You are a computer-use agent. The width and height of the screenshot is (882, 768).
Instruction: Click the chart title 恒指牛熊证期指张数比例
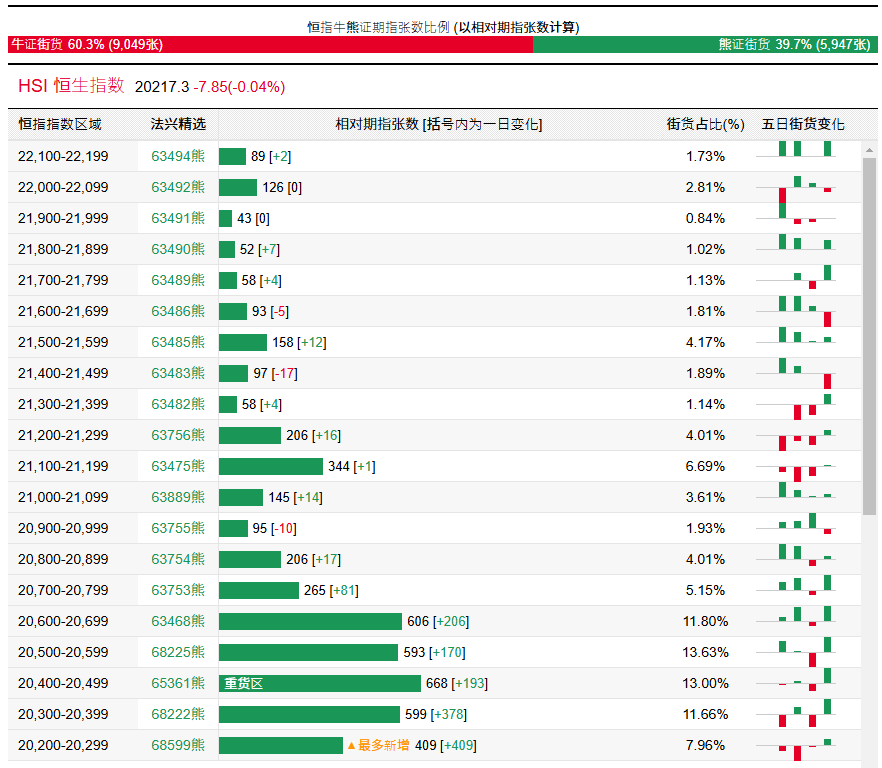pyautogui.click(x=378, y=27)
